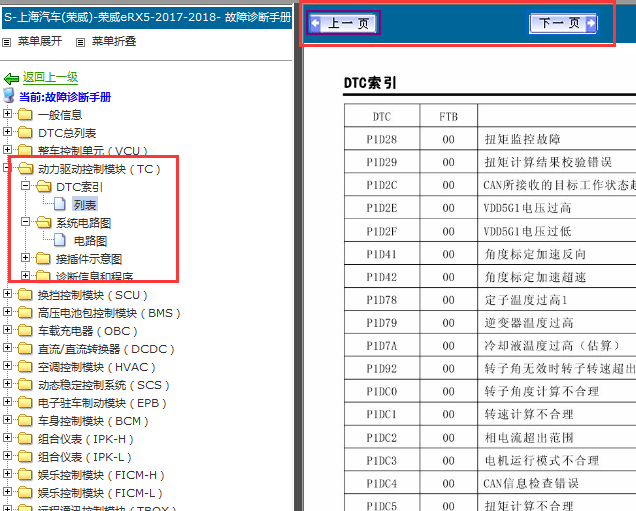
Task: Click the 空调控制模块 (HVAC) folder icon
Action: pyautogui.click(x=25, y=367)
